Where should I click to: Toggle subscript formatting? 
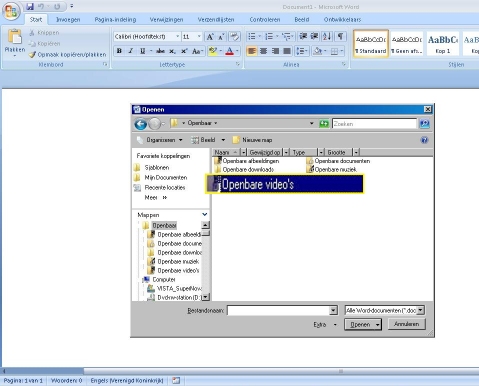tap(172, 51)
